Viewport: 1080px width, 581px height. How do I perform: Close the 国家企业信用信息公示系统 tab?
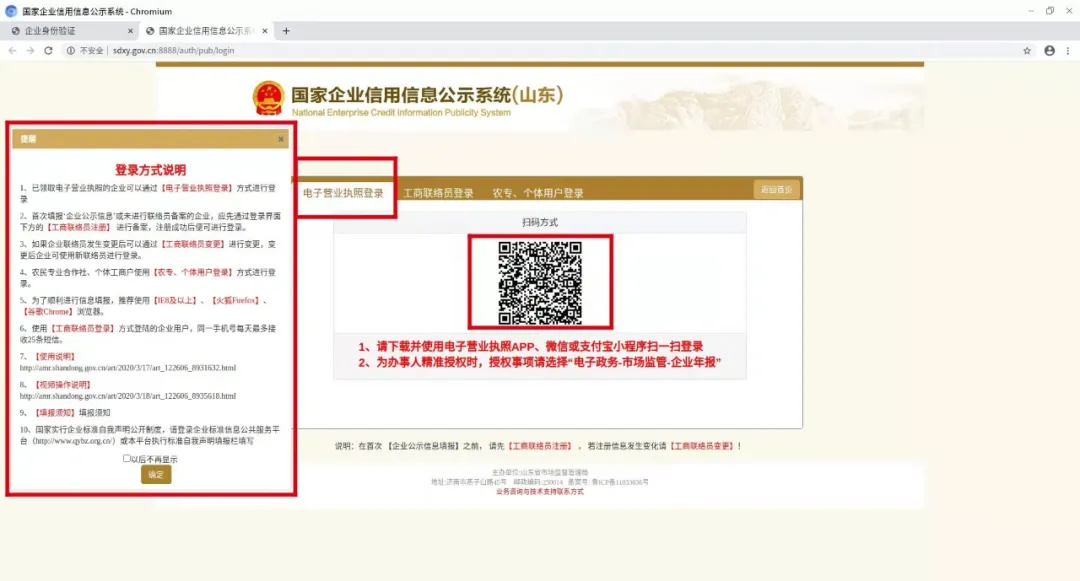[264, 30]
